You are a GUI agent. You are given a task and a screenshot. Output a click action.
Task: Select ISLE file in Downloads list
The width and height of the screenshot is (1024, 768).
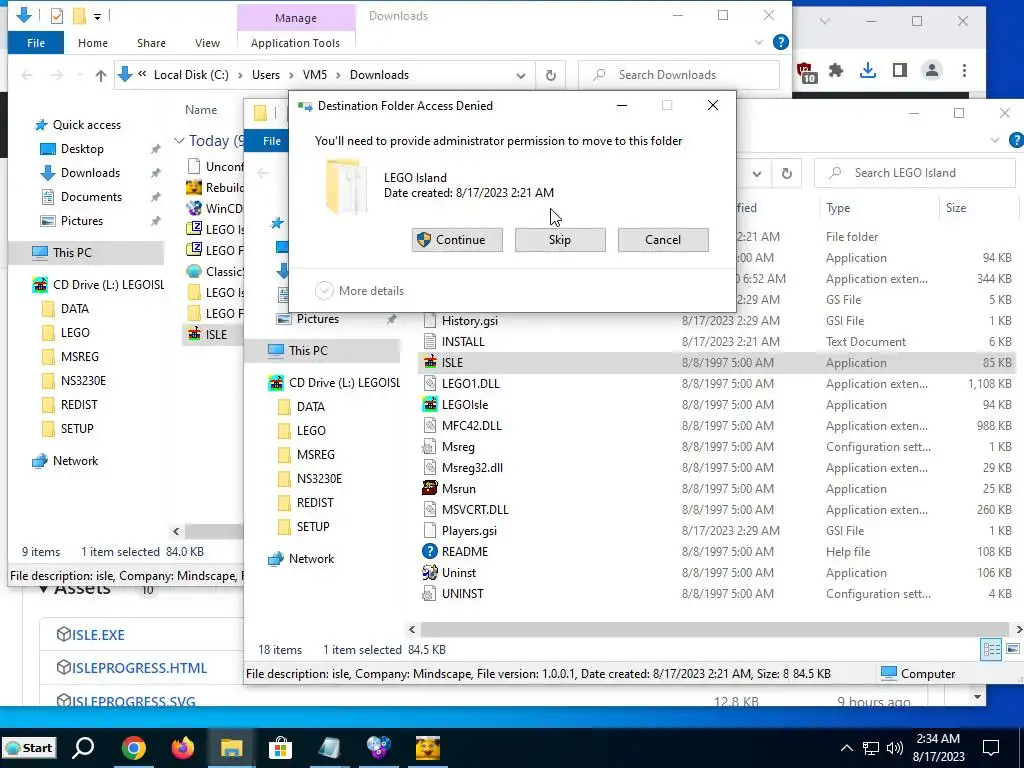(x=216, y=334)
